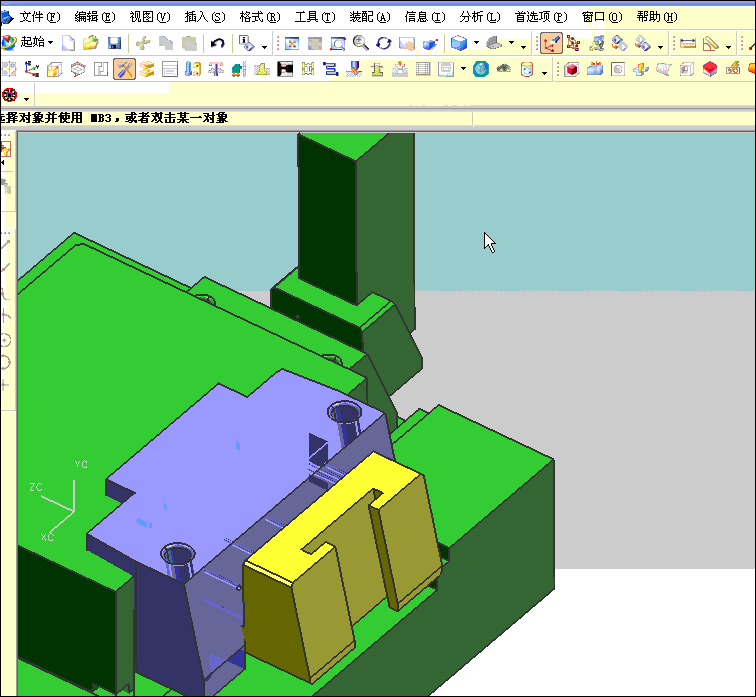Click the object information properties icon
756x697 pixels.
[x=246, y=43]
